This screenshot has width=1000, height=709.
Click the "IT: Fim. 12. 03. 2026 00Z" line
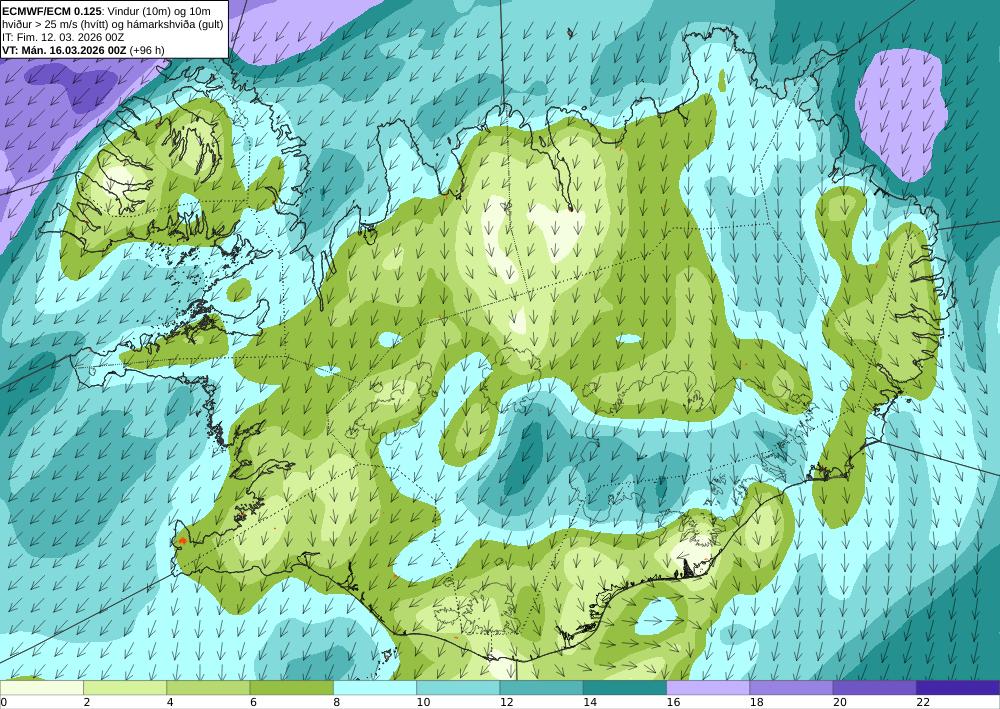[x=61, y=37]
